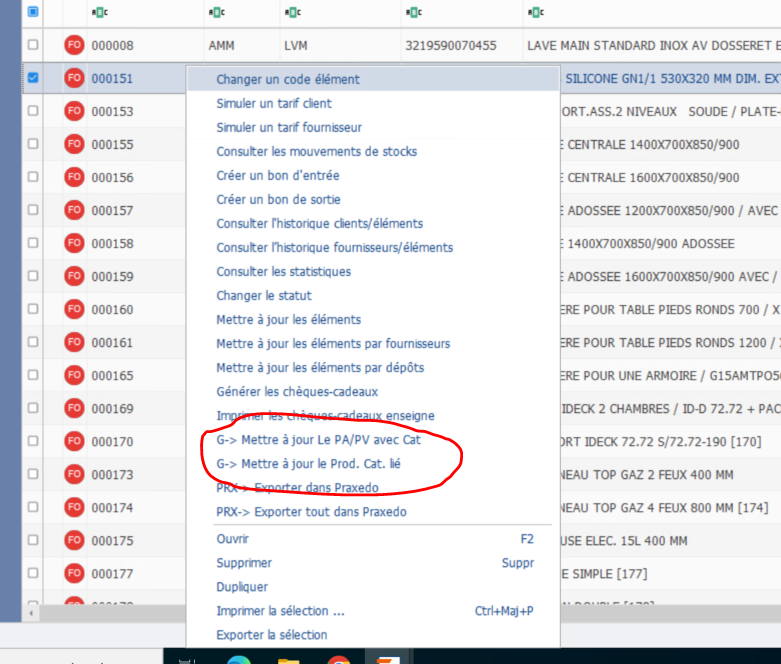Choose 'Dupliquer' in the context menu
Viewport: 781px width, 664px height.
pos(242,587)
